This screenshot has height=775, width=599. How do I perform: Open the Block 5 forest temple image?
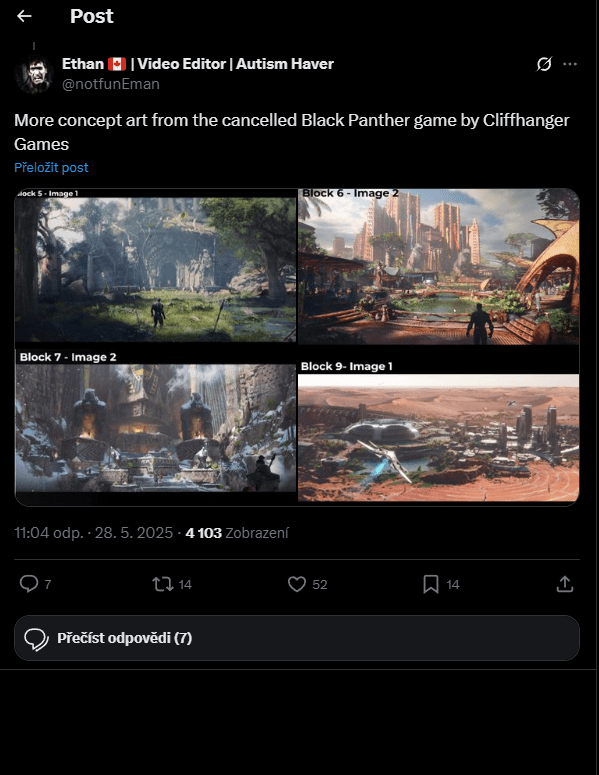(156, 265)
